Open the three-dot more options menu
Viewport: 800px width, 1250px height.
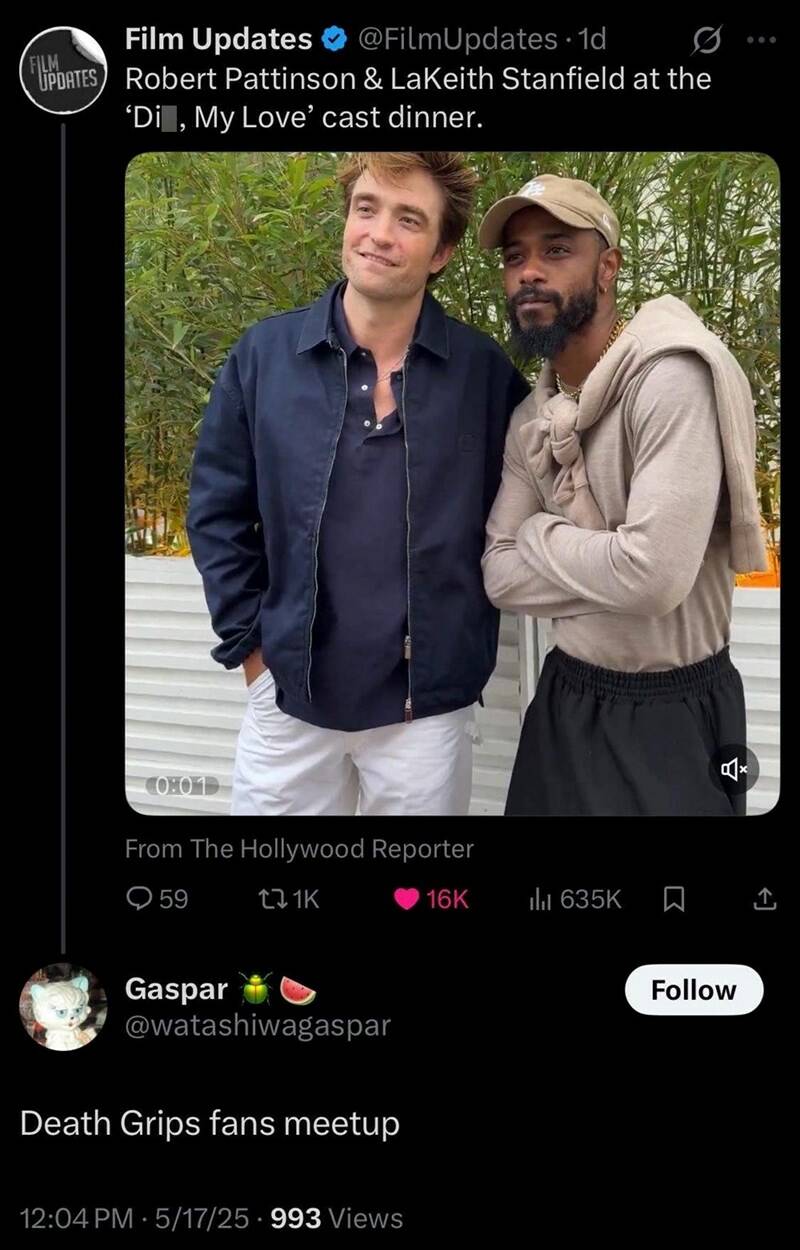click(765, 40)
